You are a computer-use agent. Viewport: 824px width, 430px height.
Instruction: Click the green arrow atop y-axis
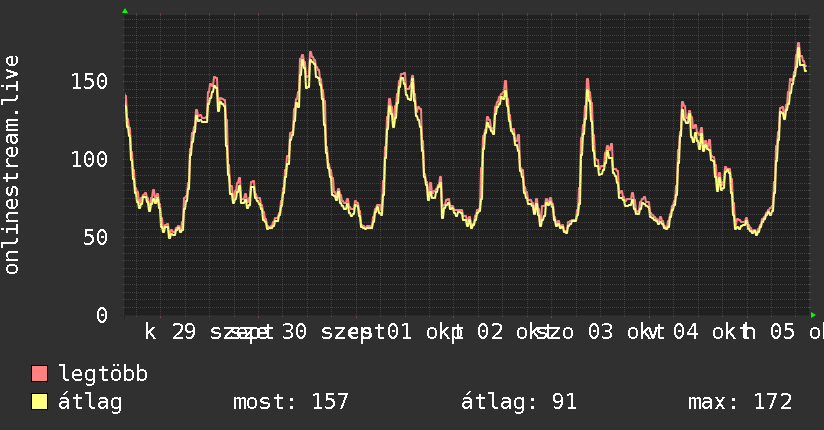[x=125, y=11]
